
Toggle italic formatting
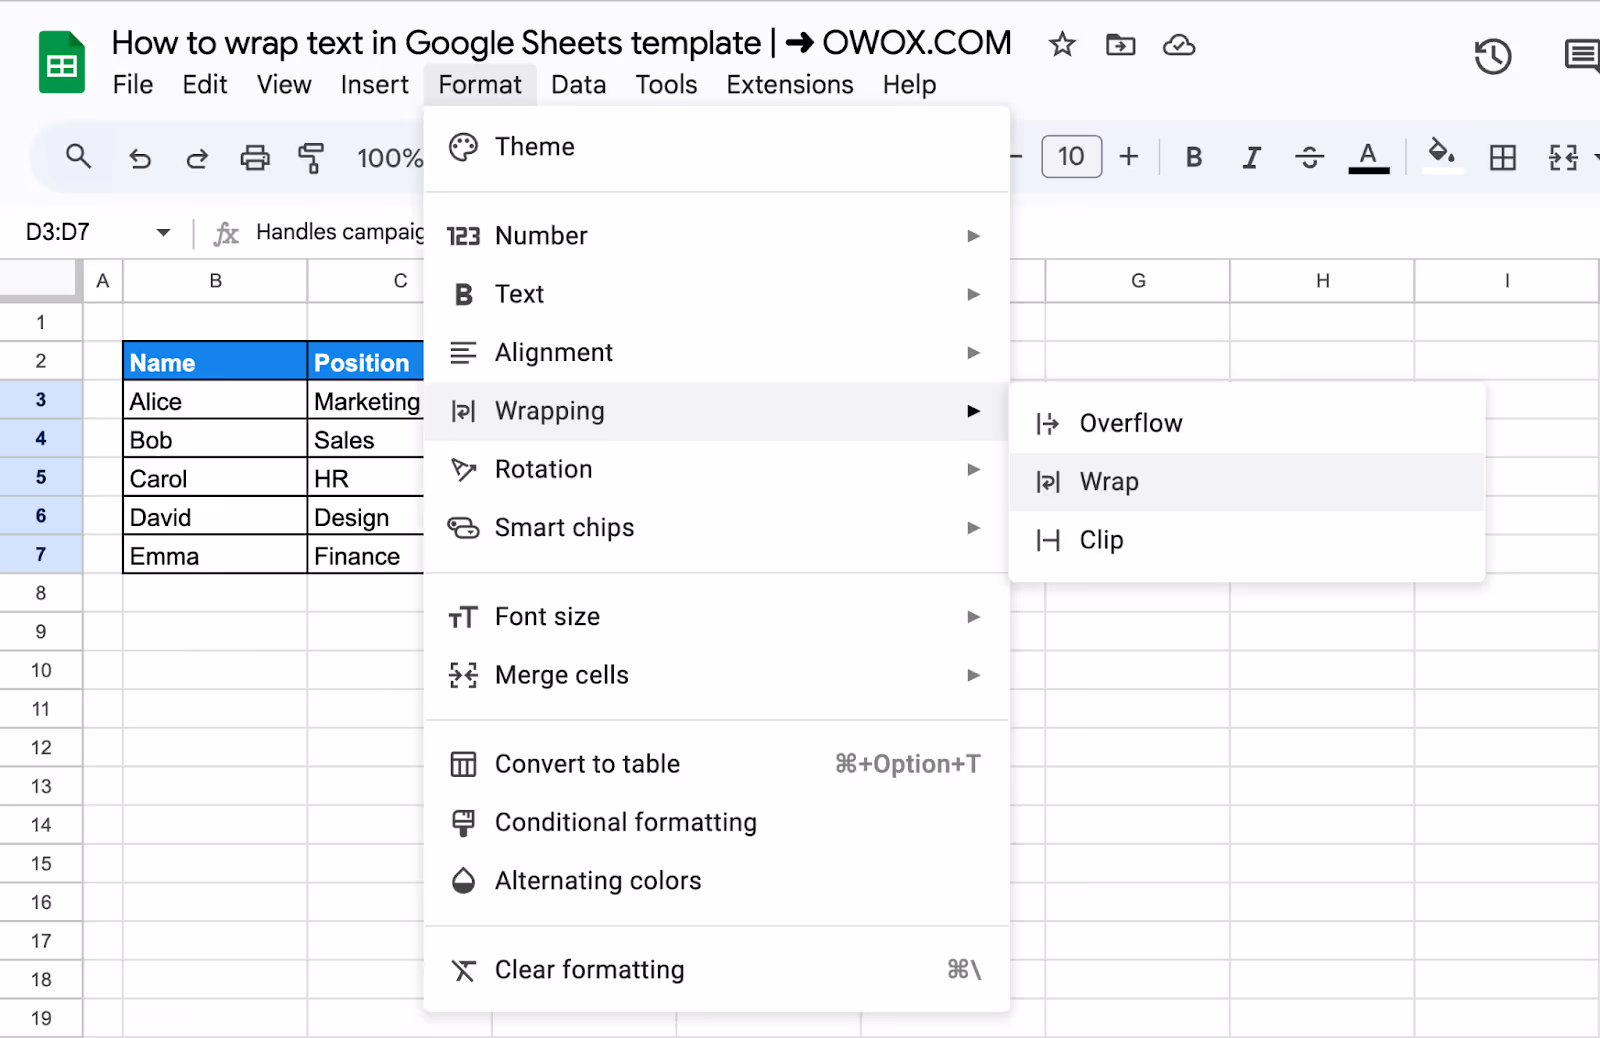(x=1251, y=157)
